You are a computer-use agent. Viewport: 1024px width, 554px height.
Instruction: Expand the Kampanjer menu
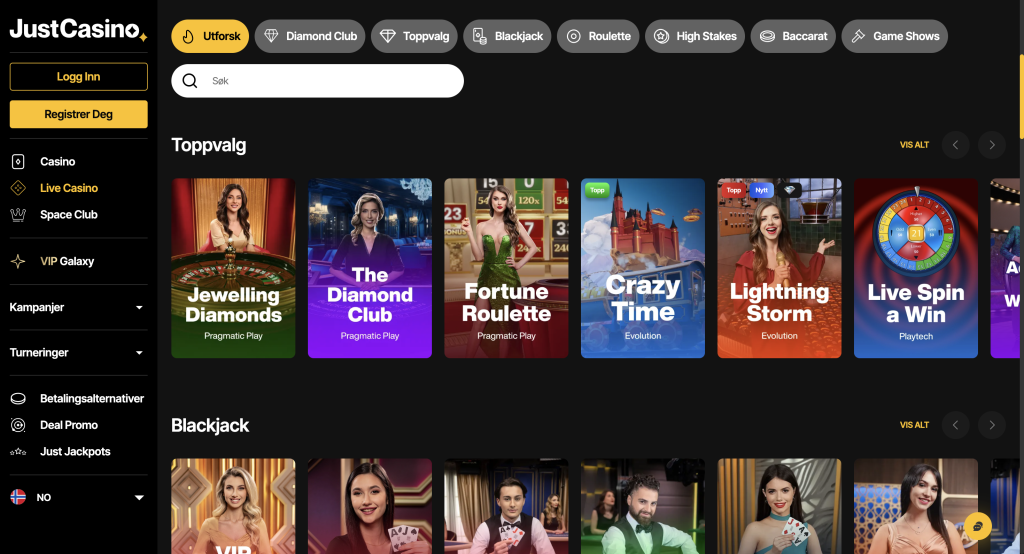[78, 307]
